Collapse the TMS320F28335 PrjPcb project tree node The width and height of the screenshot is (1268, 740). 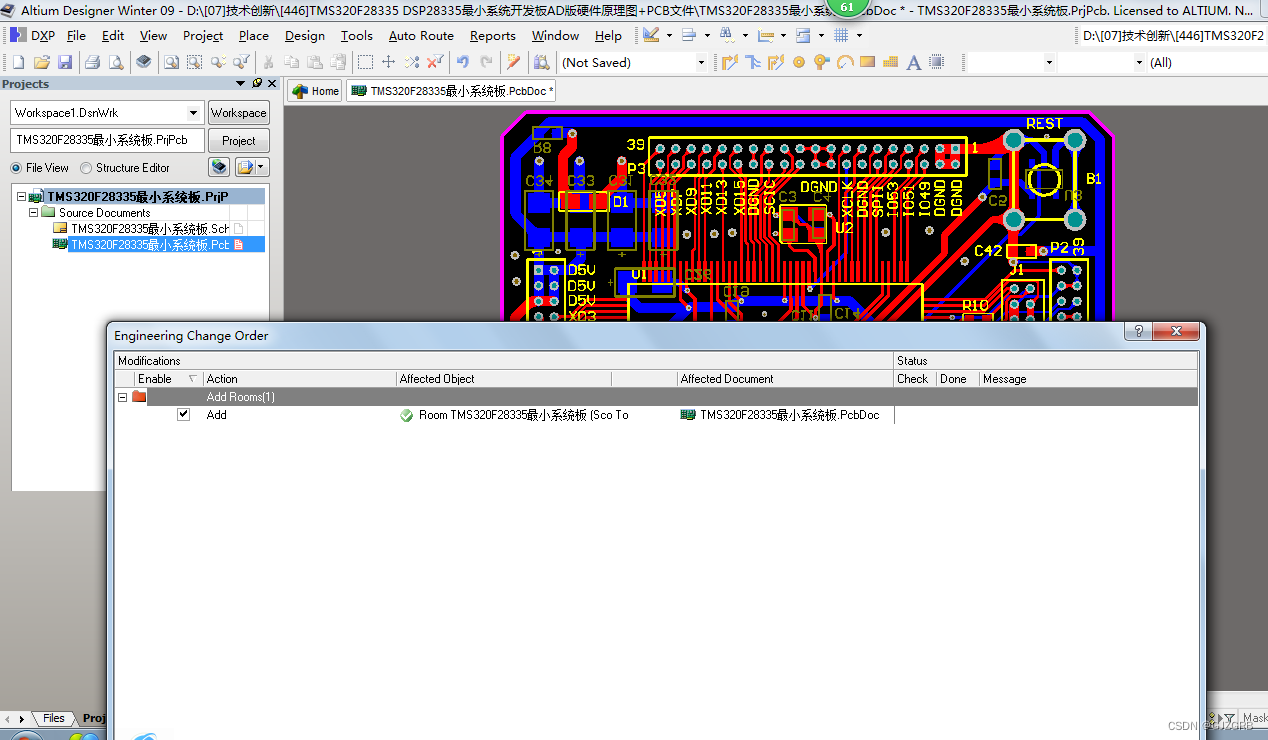[22, 197]
